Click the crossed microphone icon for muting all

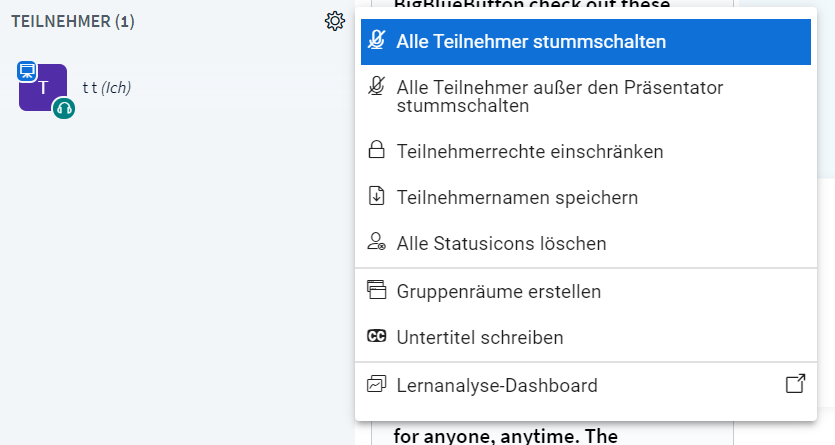pos(376,40)
